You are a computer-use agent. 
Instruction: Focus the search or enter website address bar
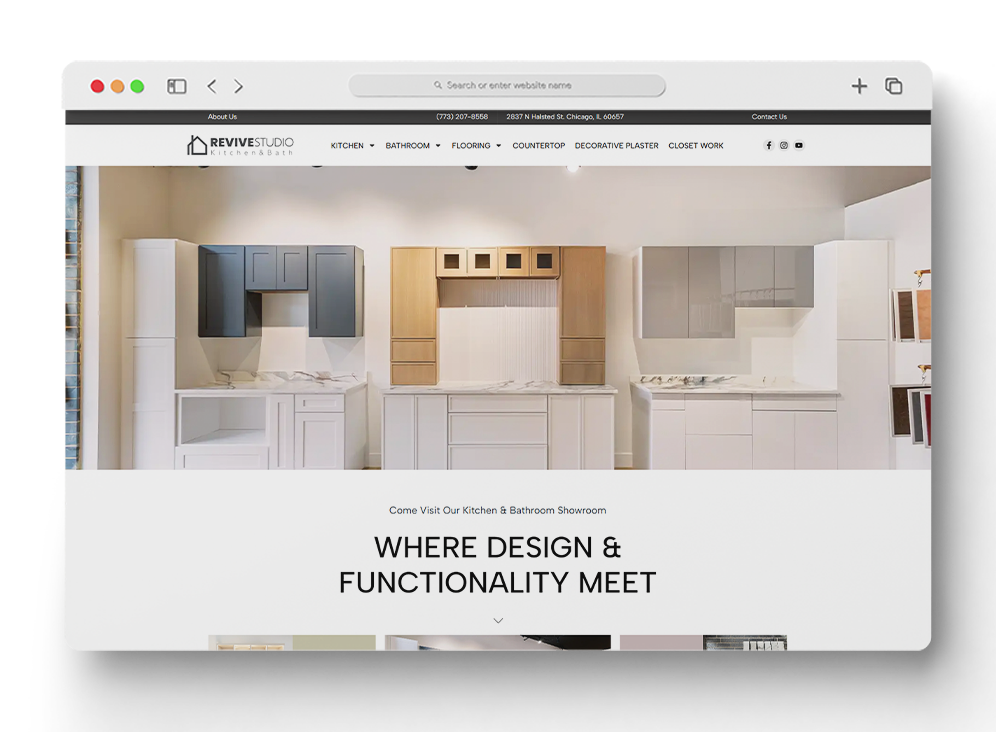pos(507,86)
